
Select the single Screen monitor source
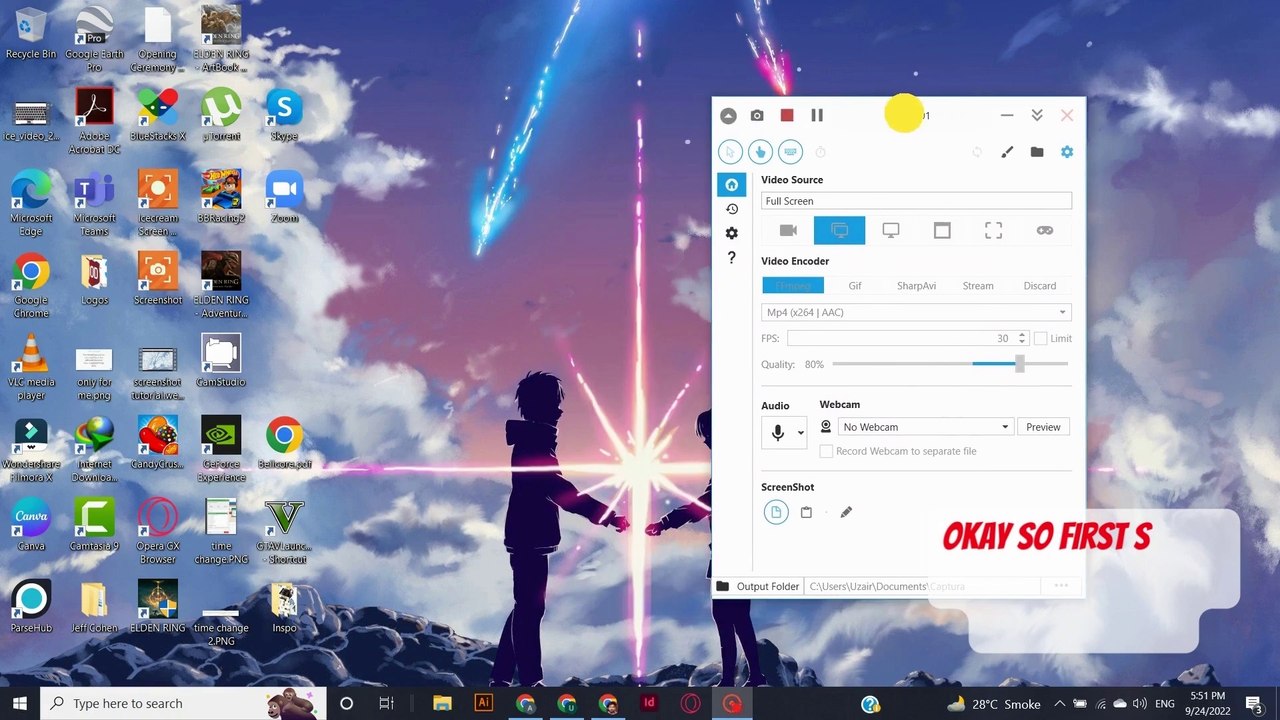click(891, 231)
